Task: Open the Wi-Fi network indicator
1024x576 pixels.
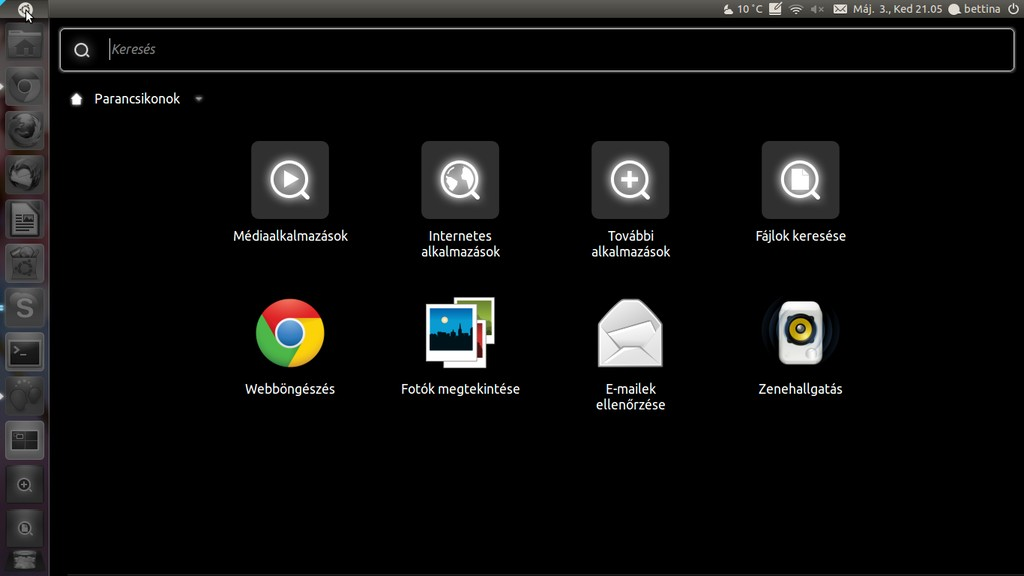Action: click(796, 9)
